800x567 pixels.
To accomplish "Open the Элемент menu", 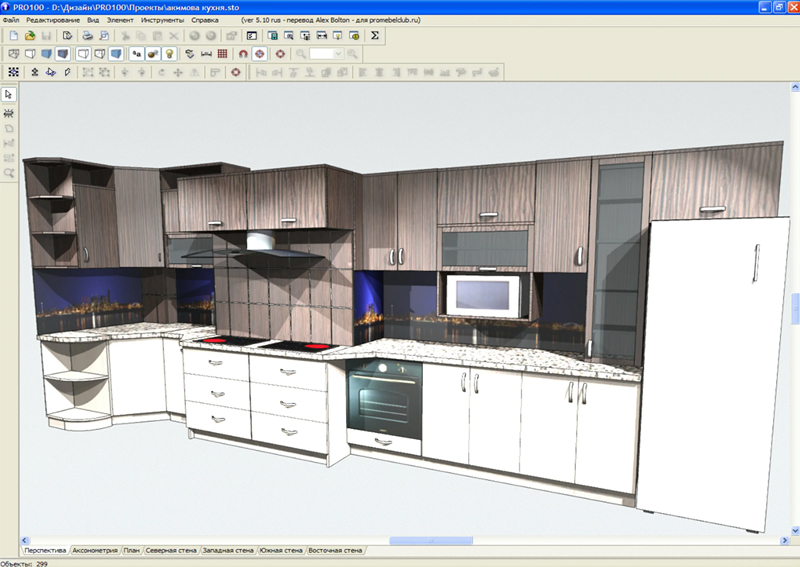I will coord(119,20).
